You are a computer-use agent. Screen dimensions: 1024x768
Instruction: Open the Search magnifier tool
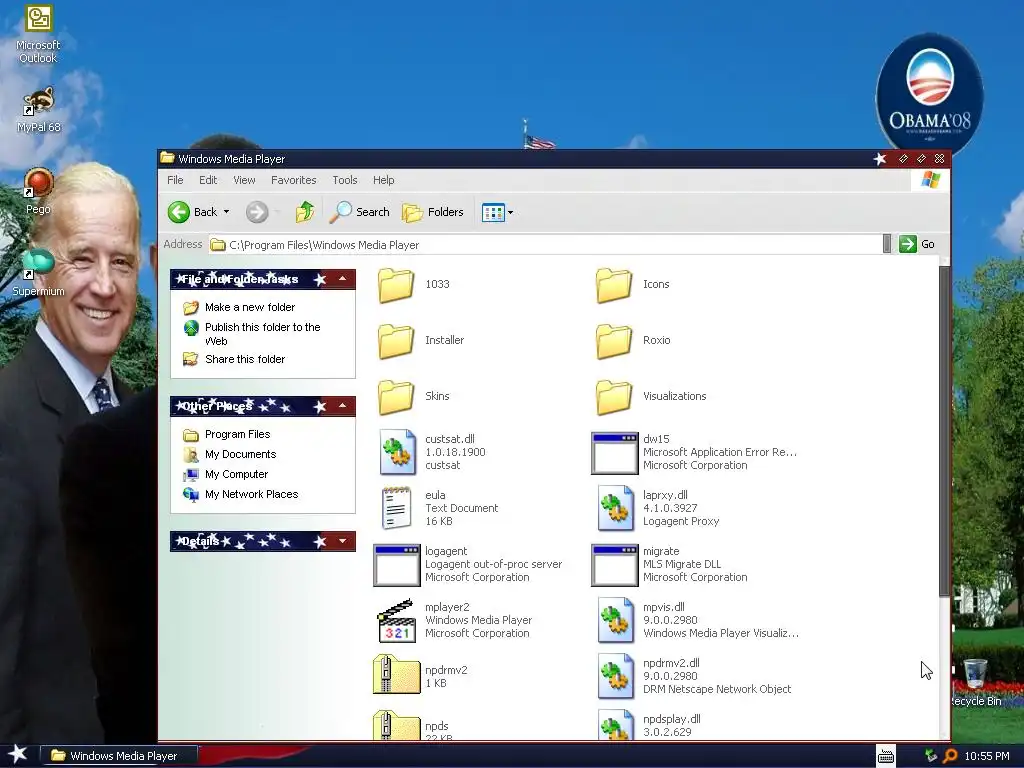(x=359, y=212)
